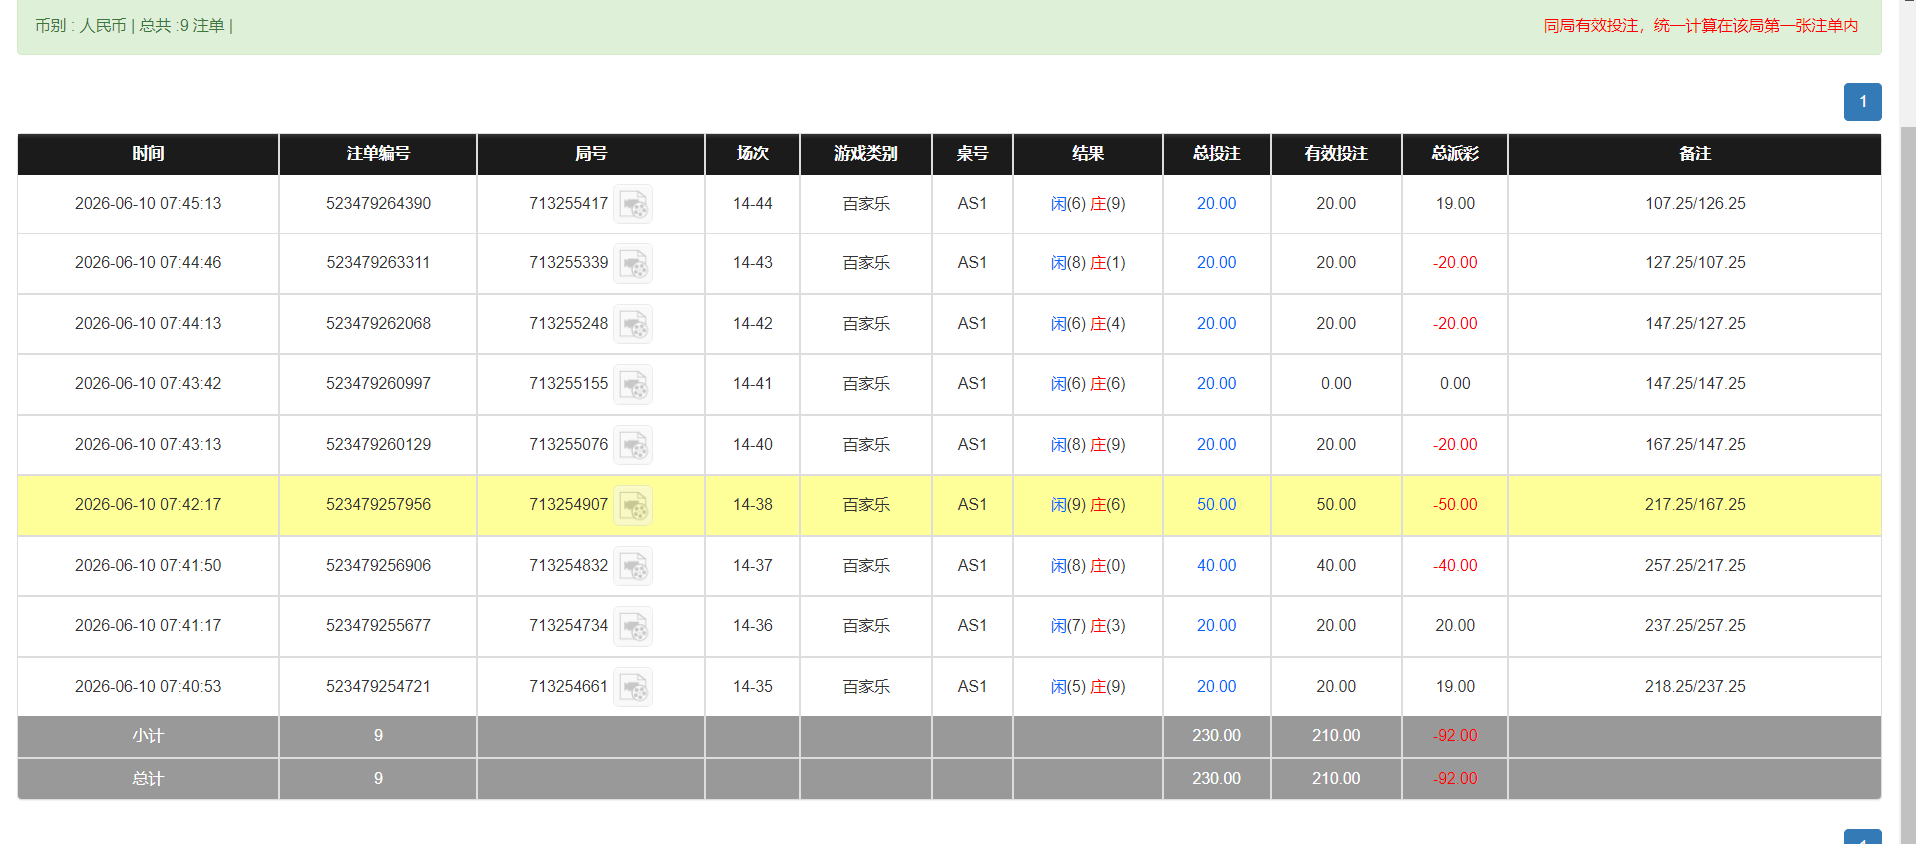Click result 闲(6) 庄(9) in session 14-44
Image resolution: width=1916 pixels, height=844 pixels.
tap(1088, 203)
